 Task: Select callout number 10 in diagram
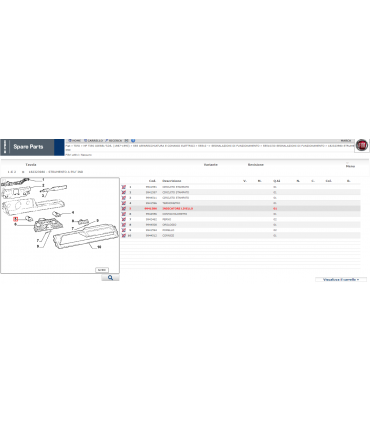click(99, 247)
